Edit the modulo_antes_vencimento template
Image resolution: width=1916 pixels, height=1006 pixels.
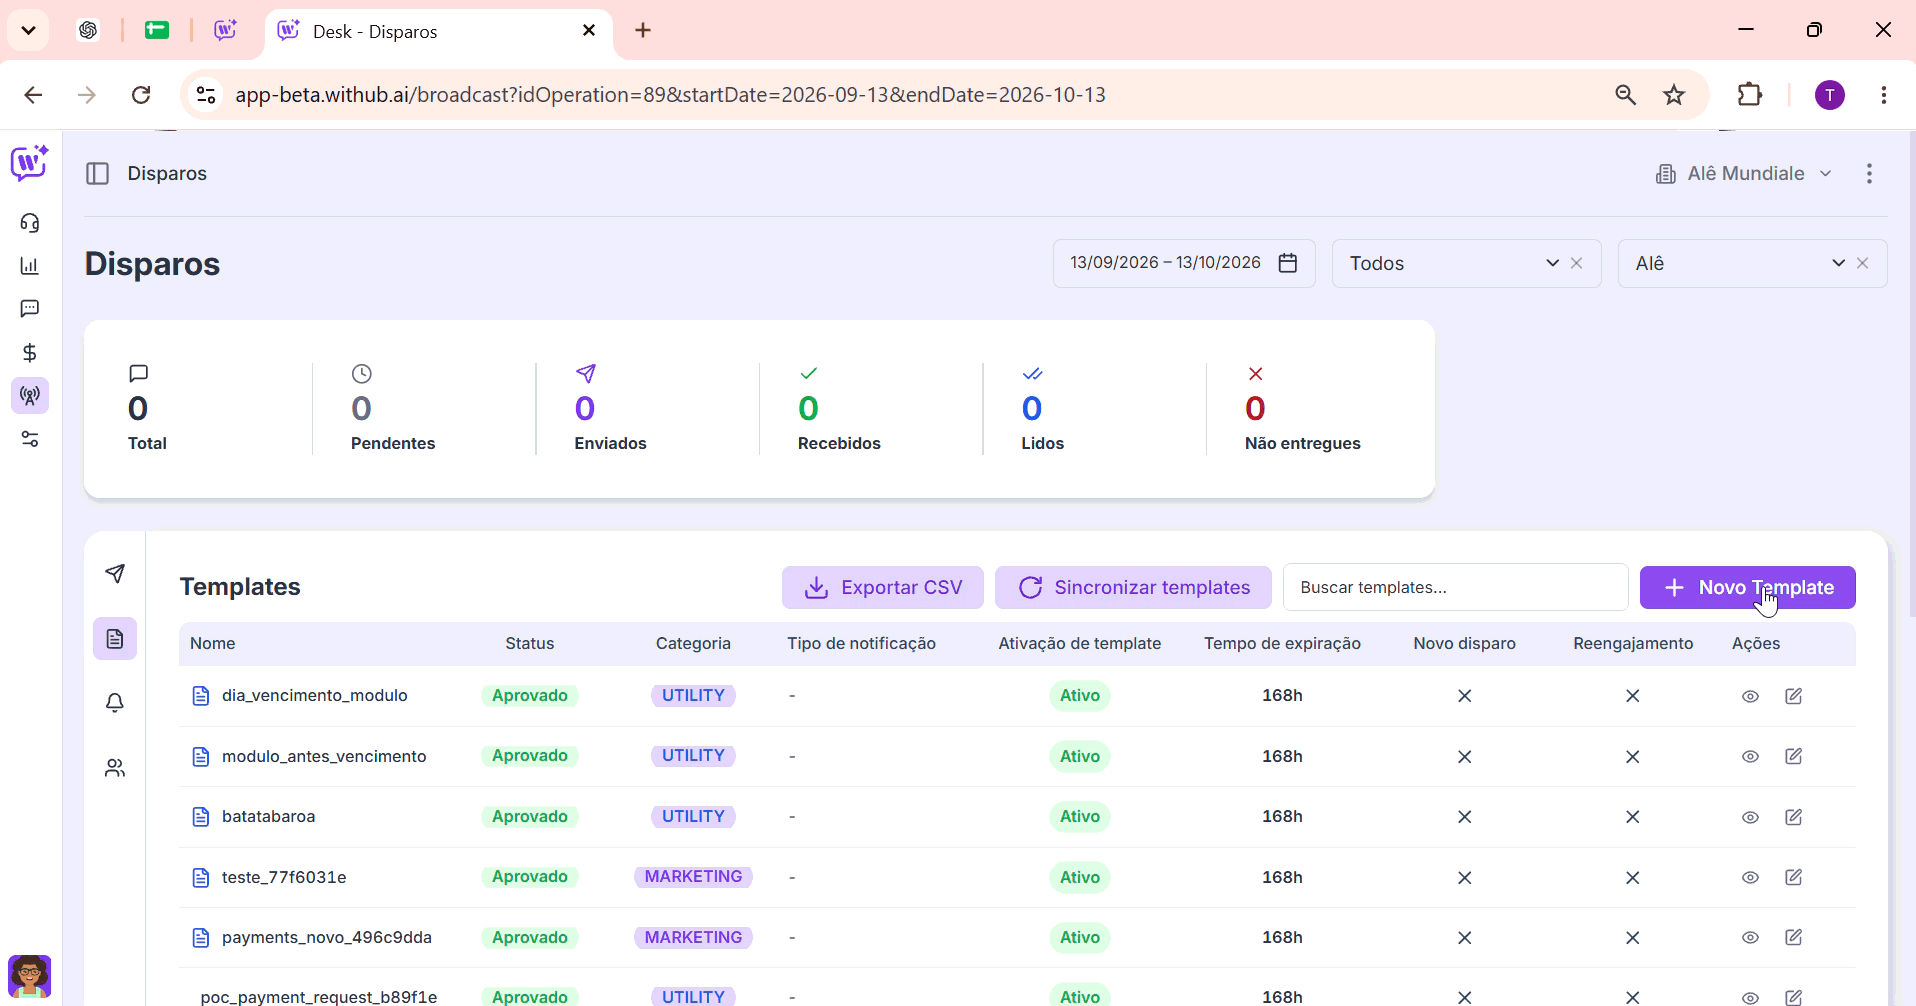point(1794,756)
